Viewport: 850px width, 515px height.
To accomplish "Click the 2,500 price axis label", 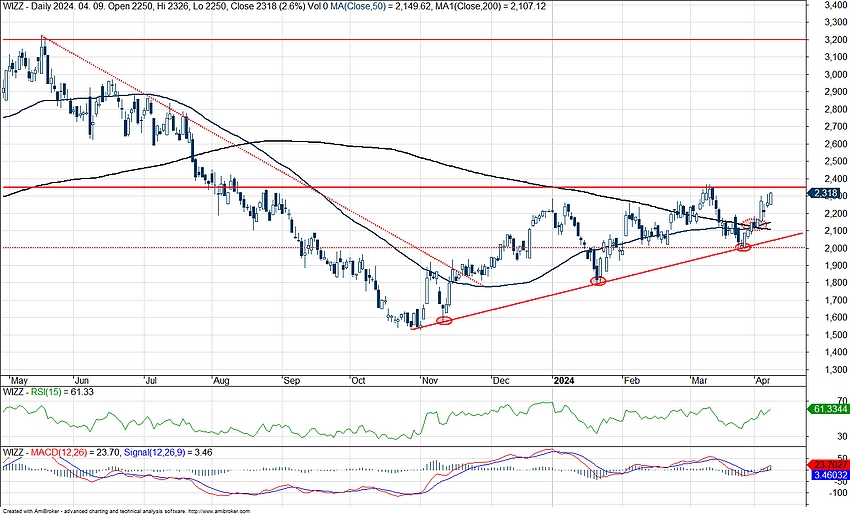I will click(835, 161).
